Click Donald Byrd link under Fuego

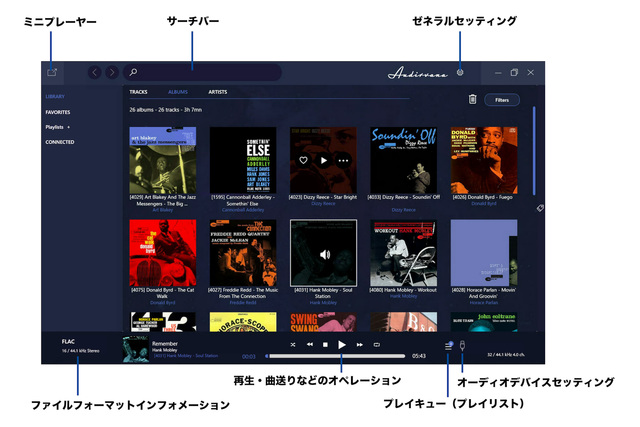coord(484,203)
